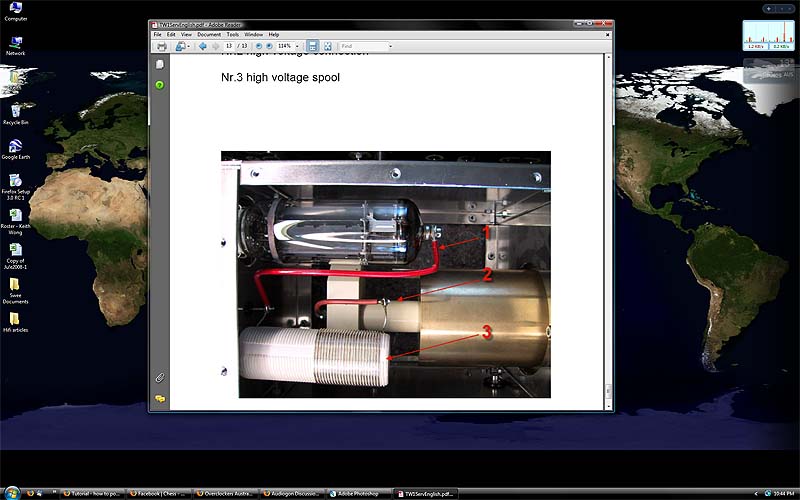Click the collaborate/email icon beside Print

tap(180, 46)
